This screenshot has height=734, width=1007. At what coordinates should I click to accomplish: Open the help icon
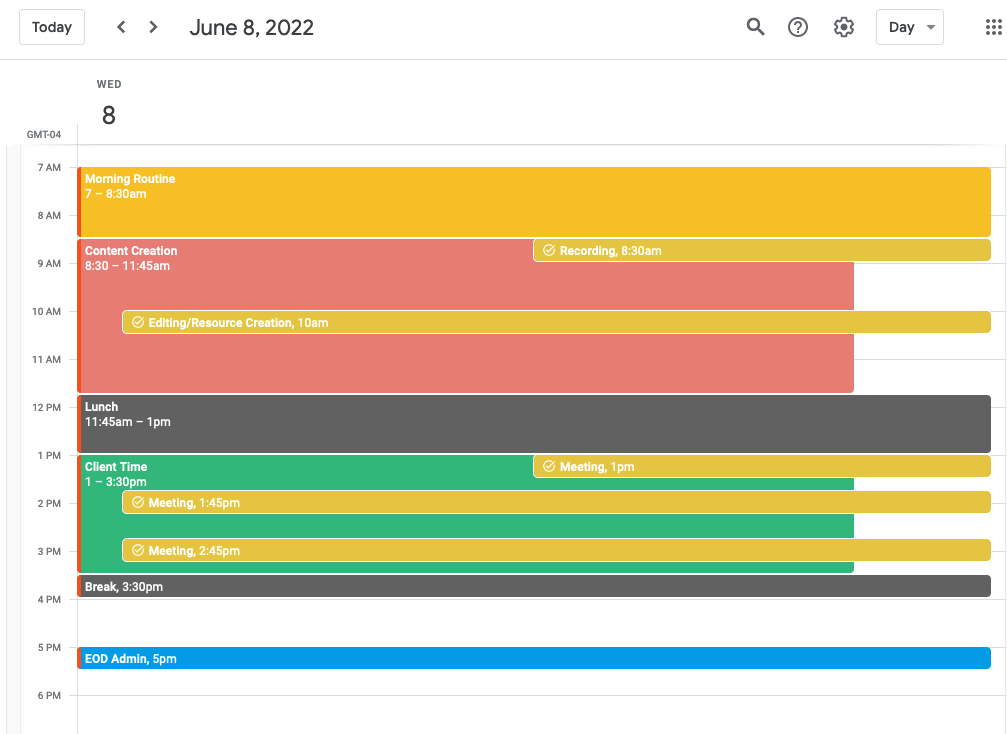coord(797,27)
